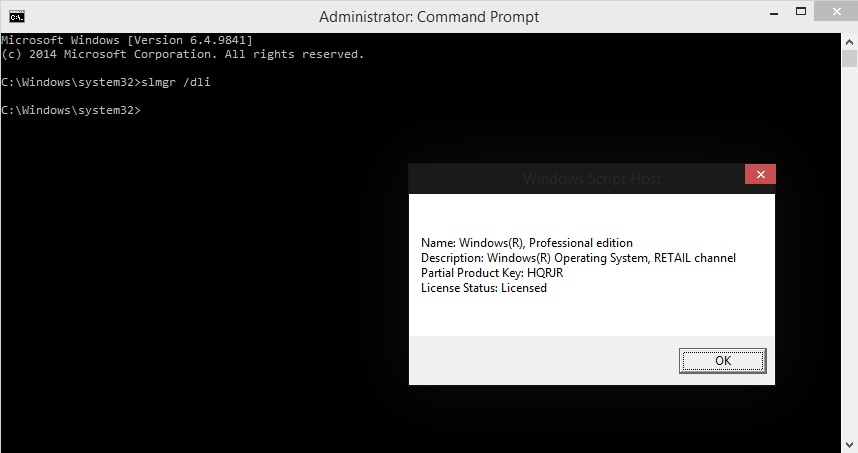858x453 pixels.
Task: Click the vertical scrollbar thumb
Action: point(849,59)
